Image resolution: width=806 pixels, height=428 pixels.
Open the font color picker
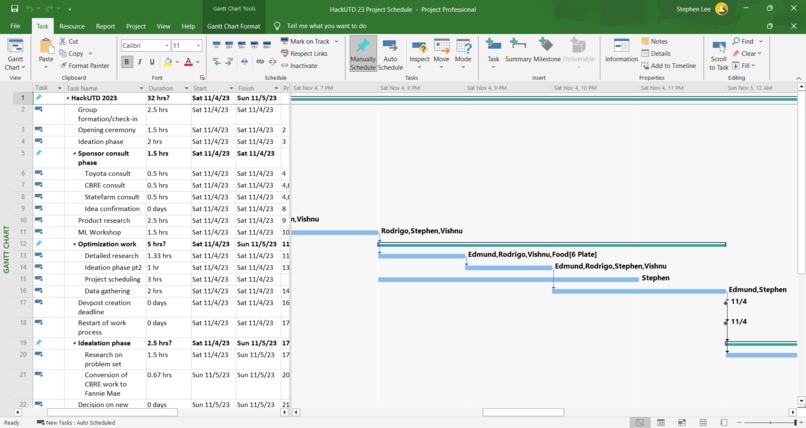coord(188,62)
